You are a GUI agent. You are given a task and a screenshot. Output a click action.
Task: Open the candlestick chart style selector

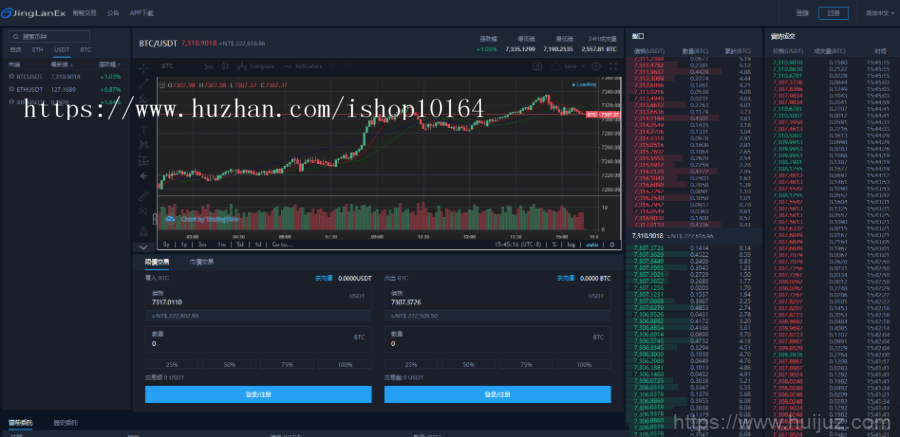click(225, 67)
